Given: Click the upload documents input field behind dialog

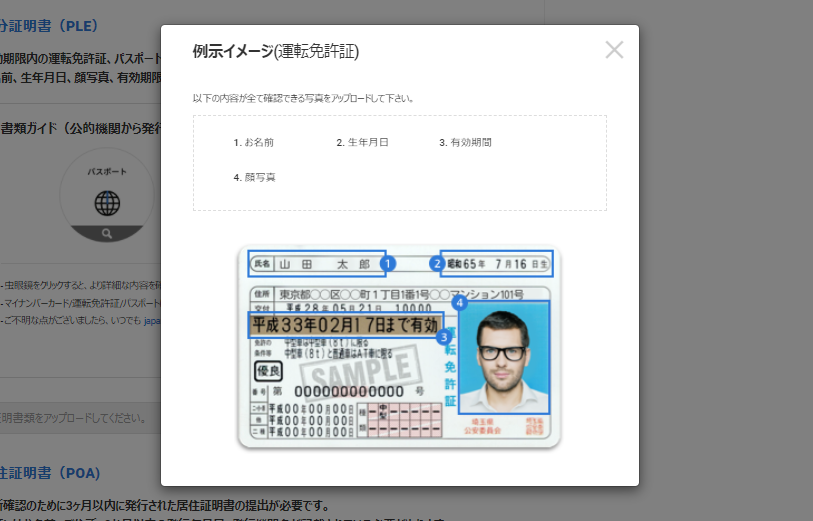Looking at the screenshot, I should coord(80,418).
